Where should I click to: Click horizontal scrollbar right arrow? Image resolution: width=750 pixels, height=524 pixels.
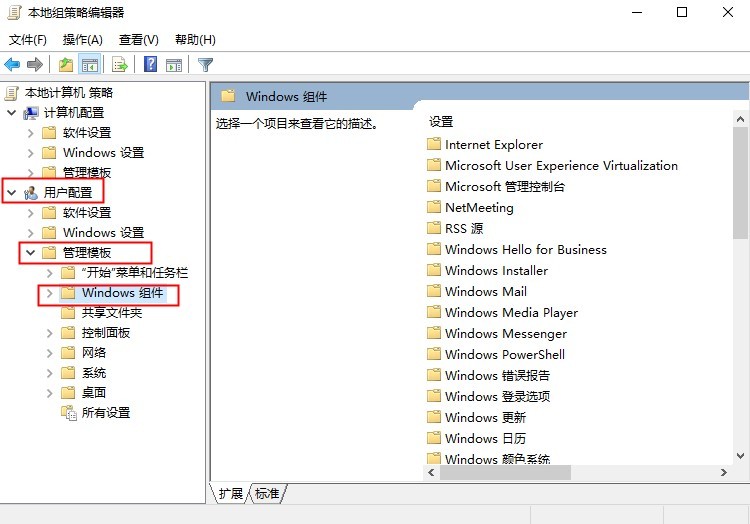(724, 472)
